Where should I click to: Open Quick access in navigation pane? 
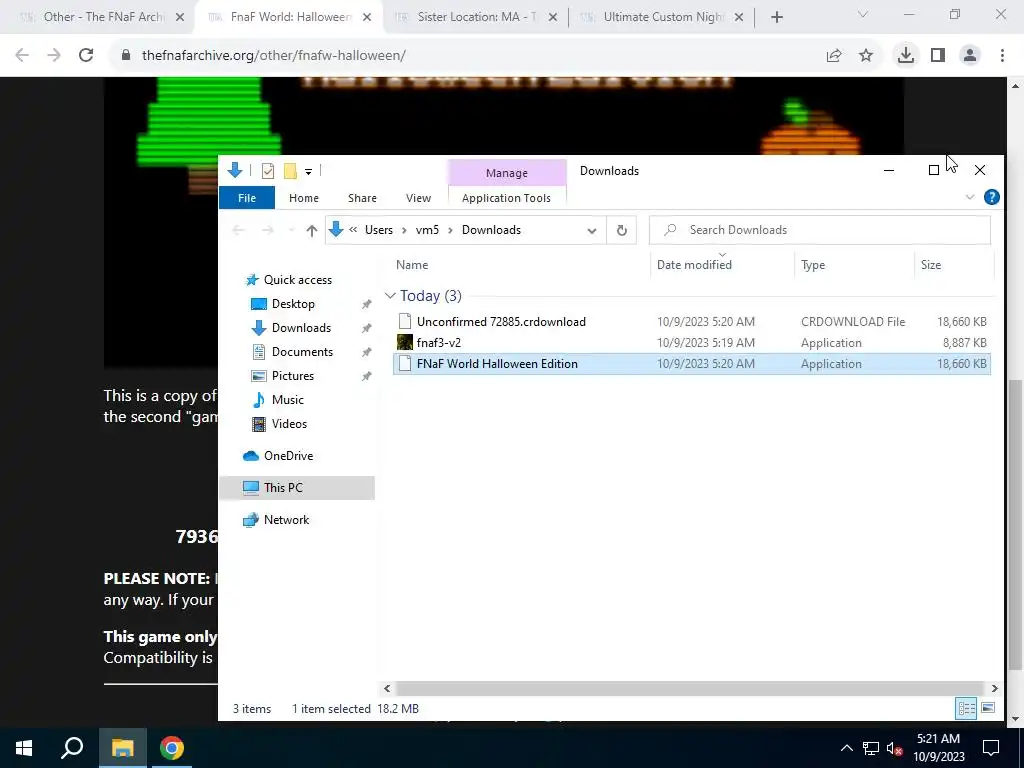297,280
